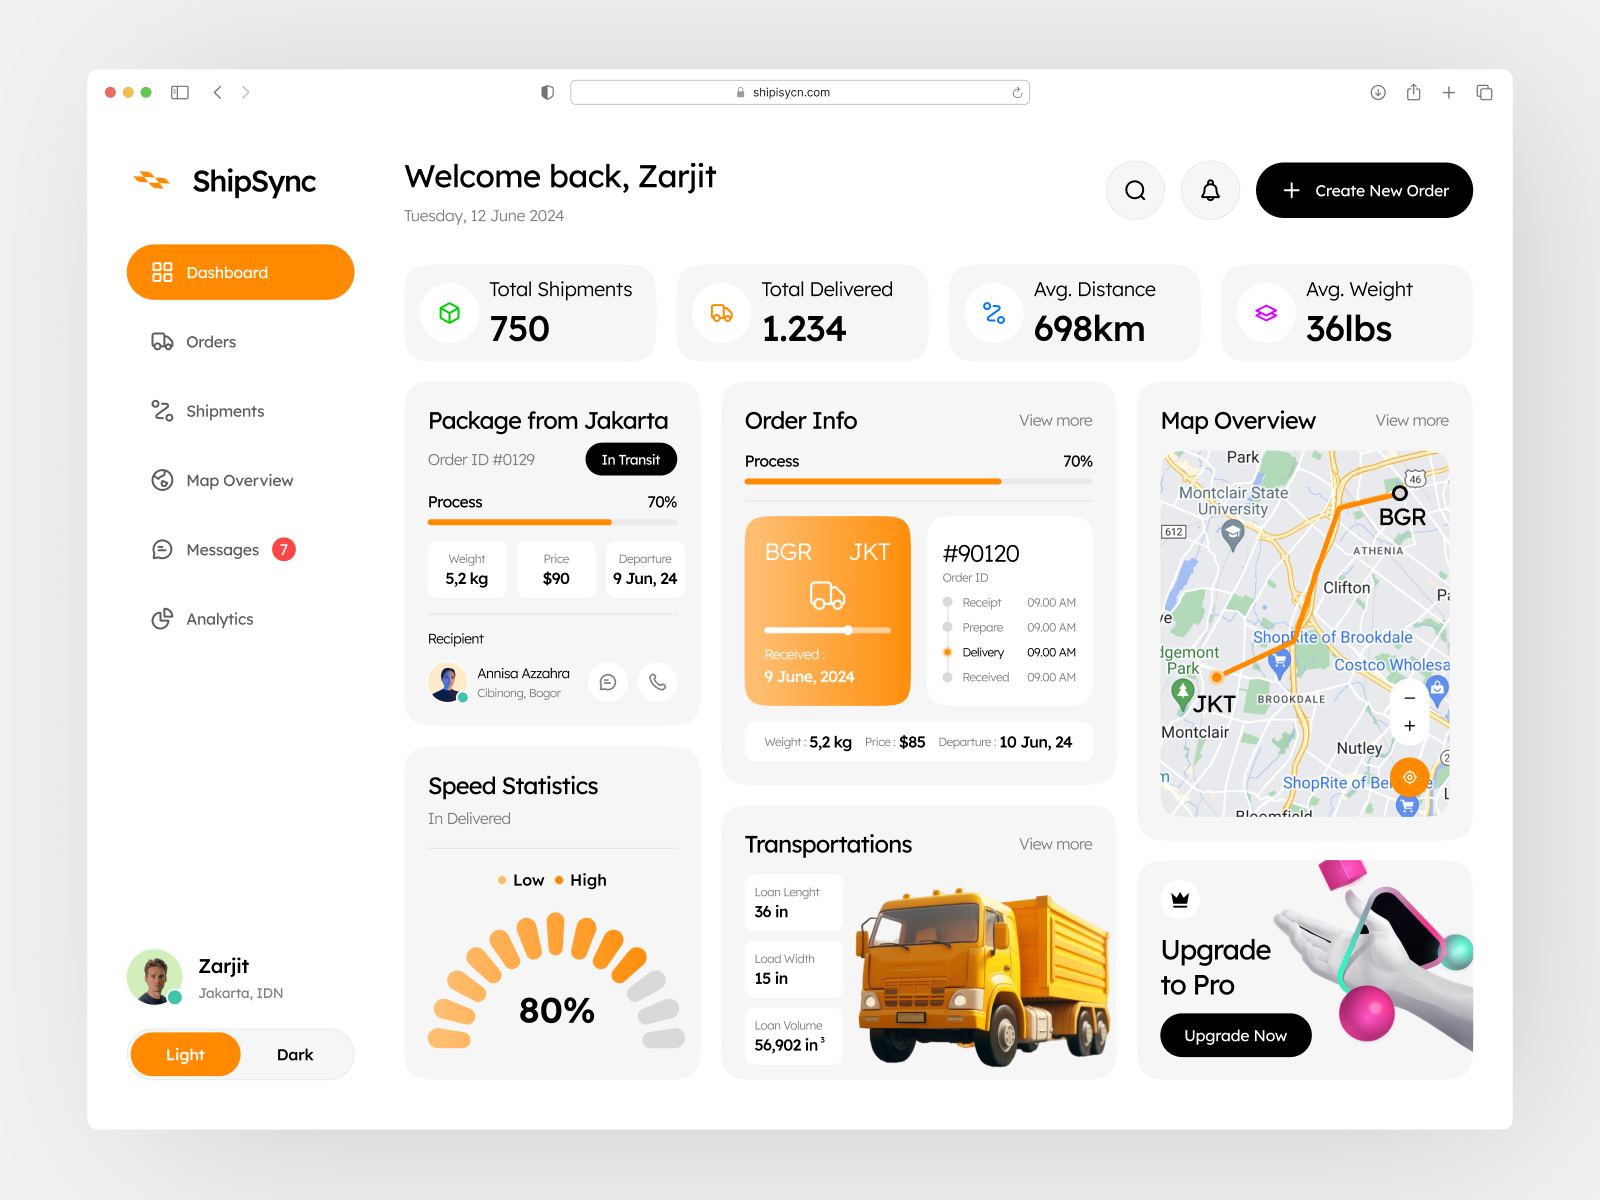The height and width of the screenshot is (1200, 1600).
Task: Expand Order Info with View more
Action: click(x=1055, y=420)
